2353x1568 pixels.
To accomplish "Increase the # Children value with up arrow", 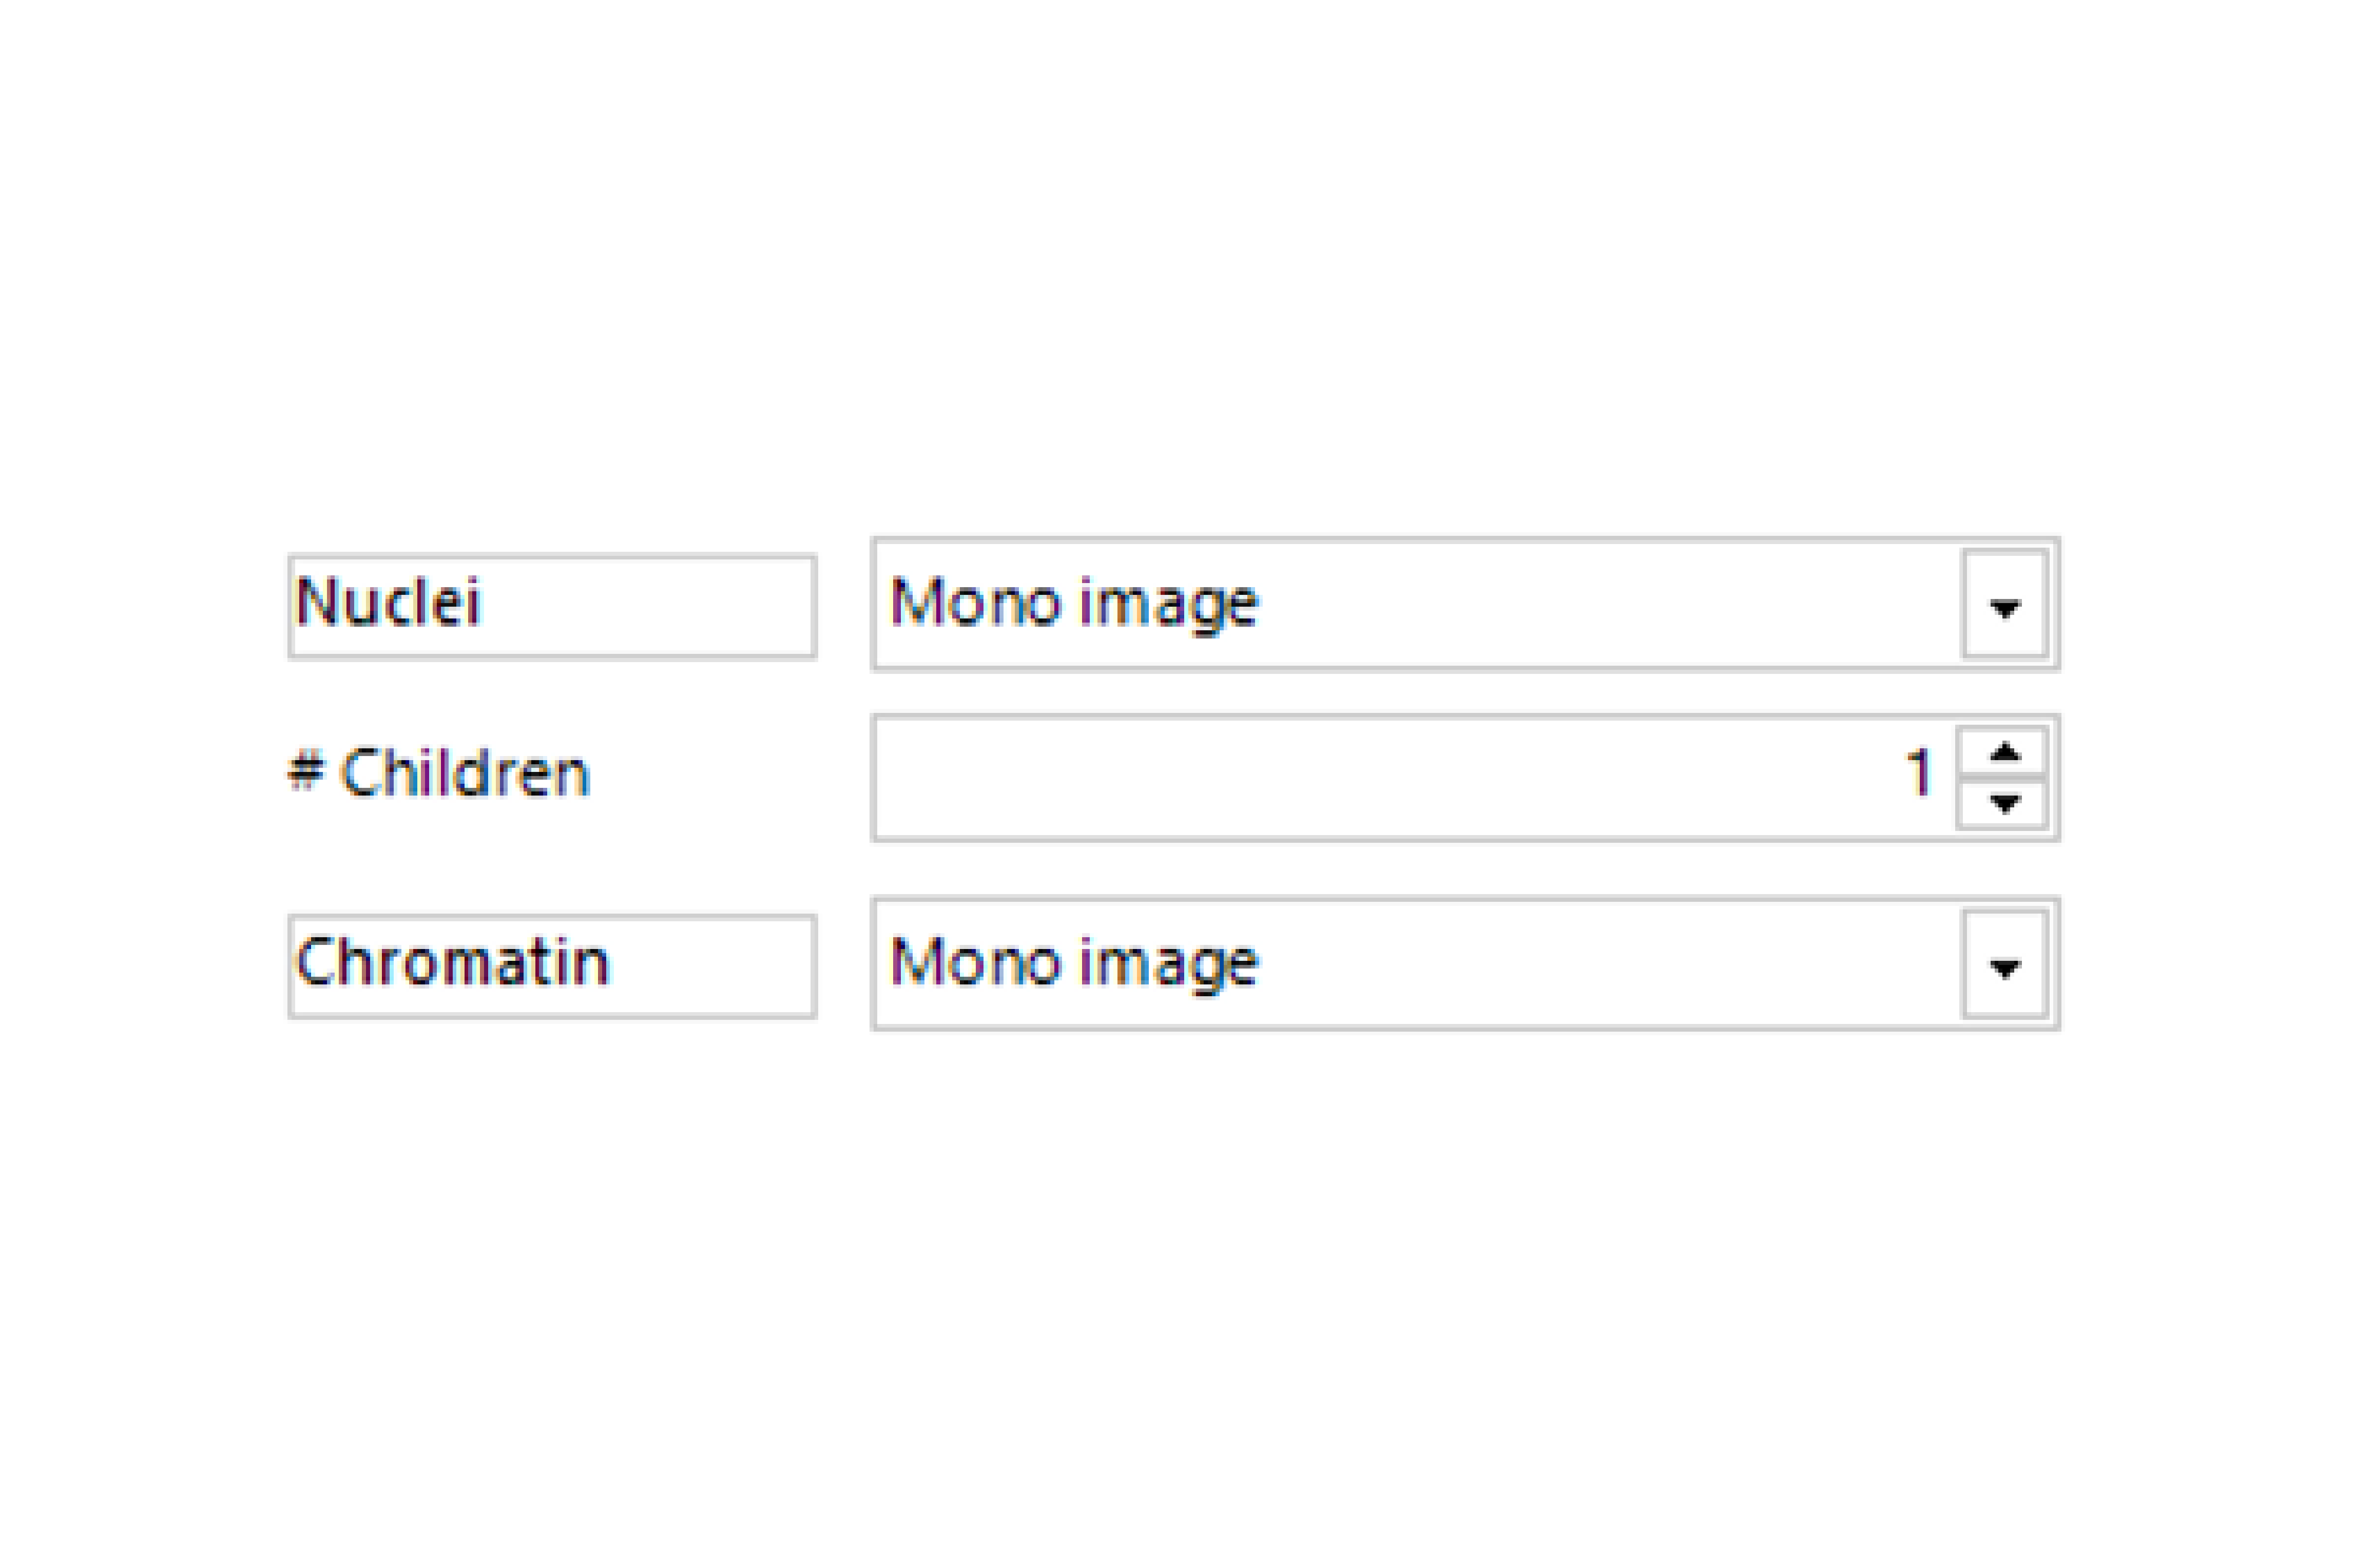I will point(2003,751).
